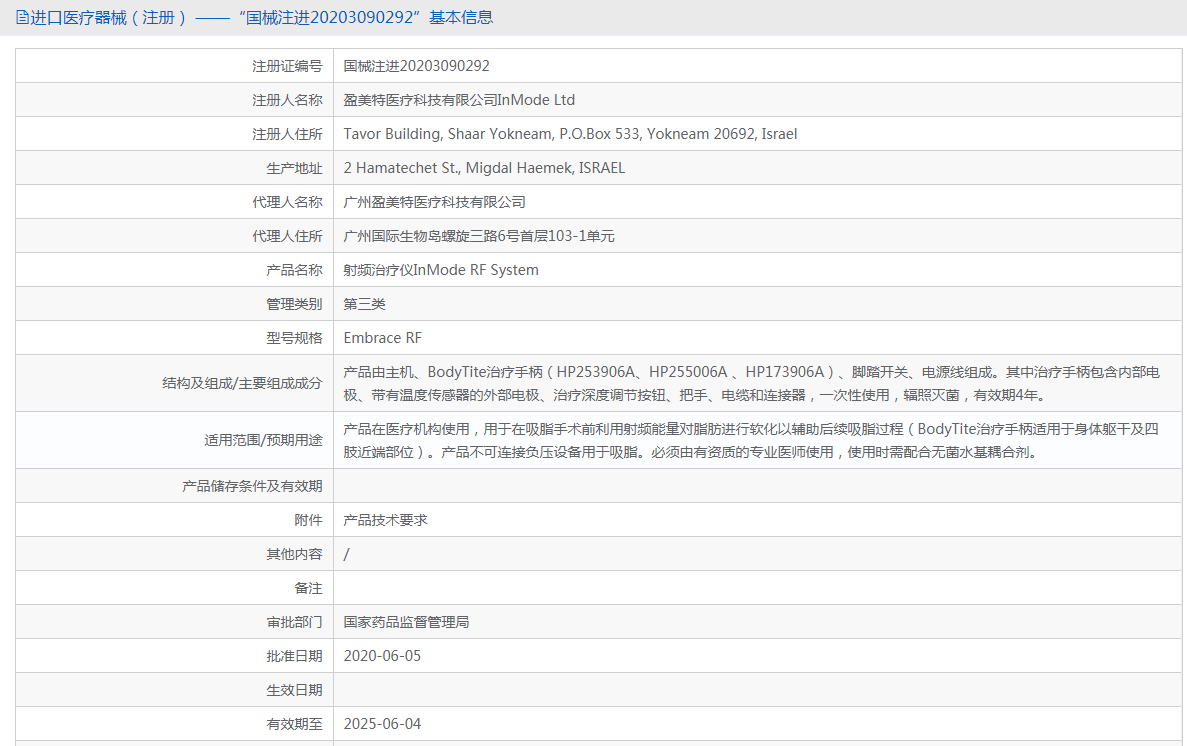Select the 注册人名称 label
Viewport: 1187px width, 746px height.
pos(287,100)
